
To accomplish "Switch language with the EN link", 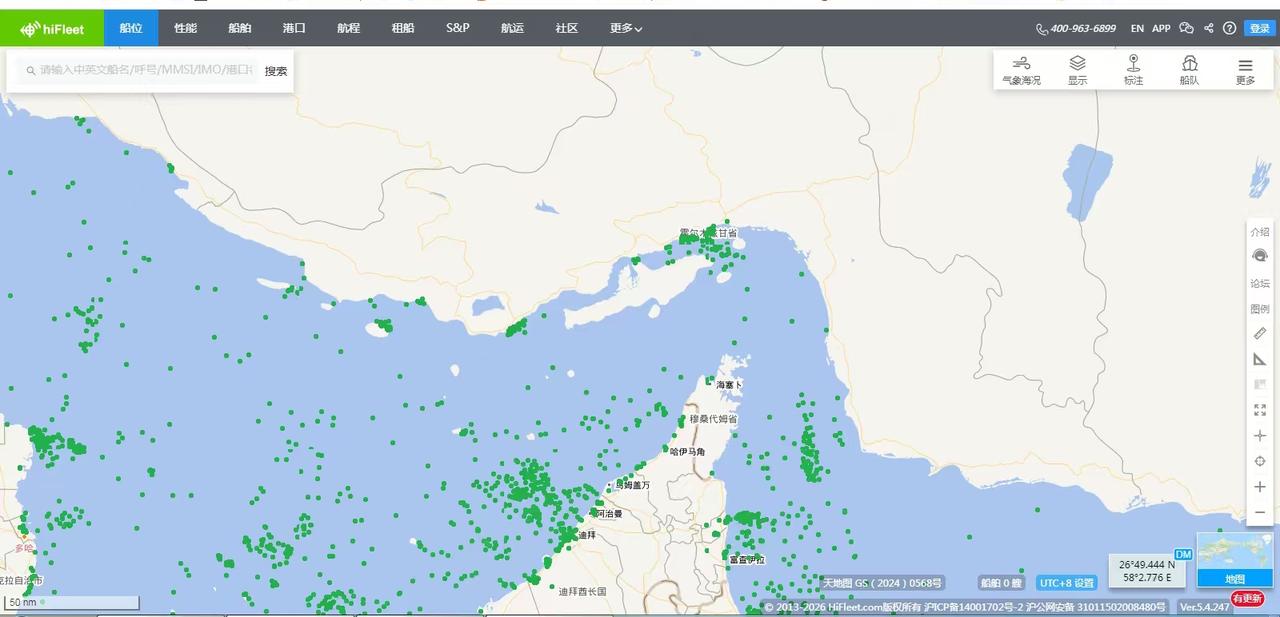I will pos(1137,29).
